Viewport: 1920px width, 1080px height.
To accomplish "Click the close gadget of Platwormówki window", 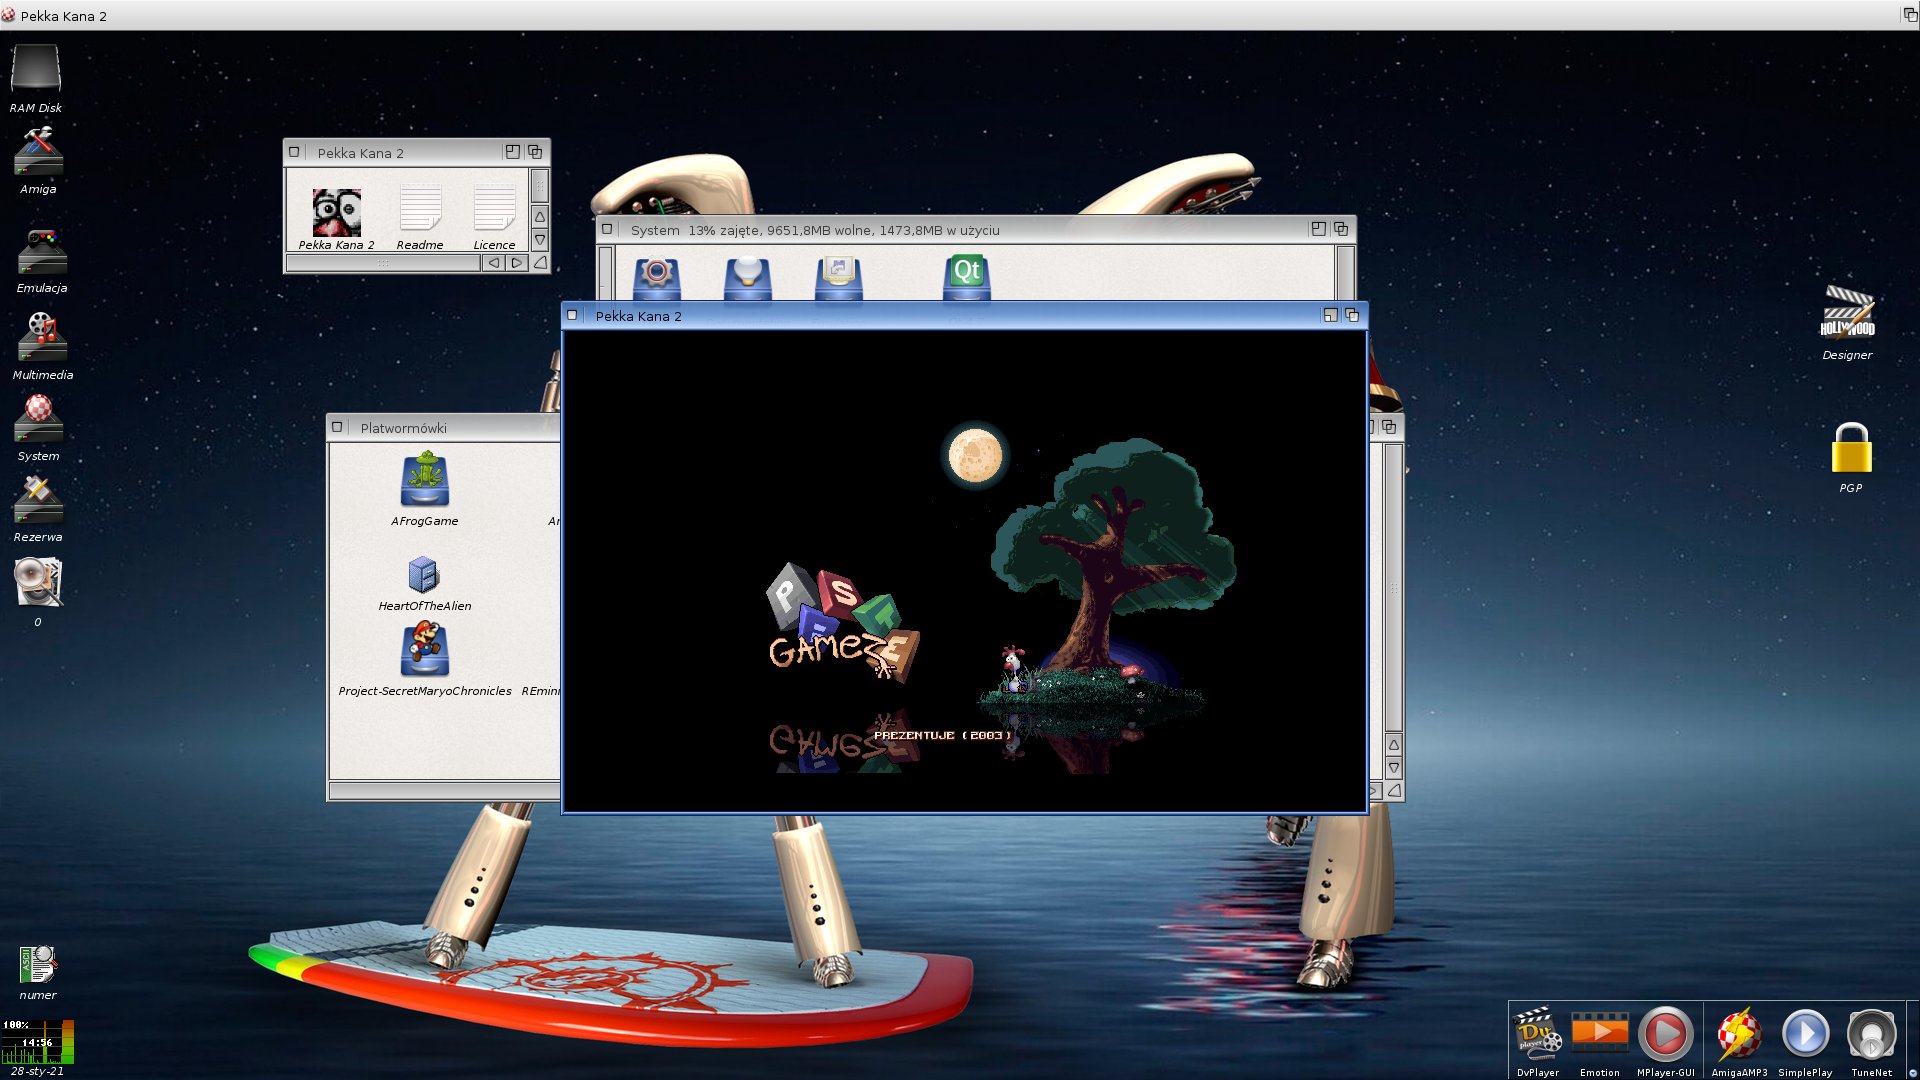I will tap(337, 427).
